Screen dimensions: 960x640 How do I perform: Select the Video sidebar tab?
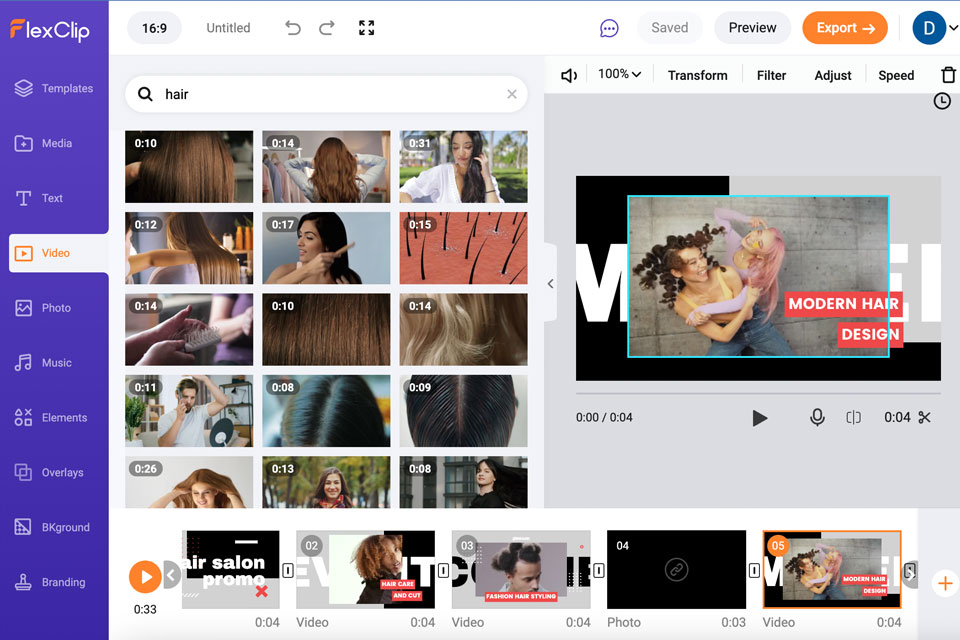[x=58, y=253]
